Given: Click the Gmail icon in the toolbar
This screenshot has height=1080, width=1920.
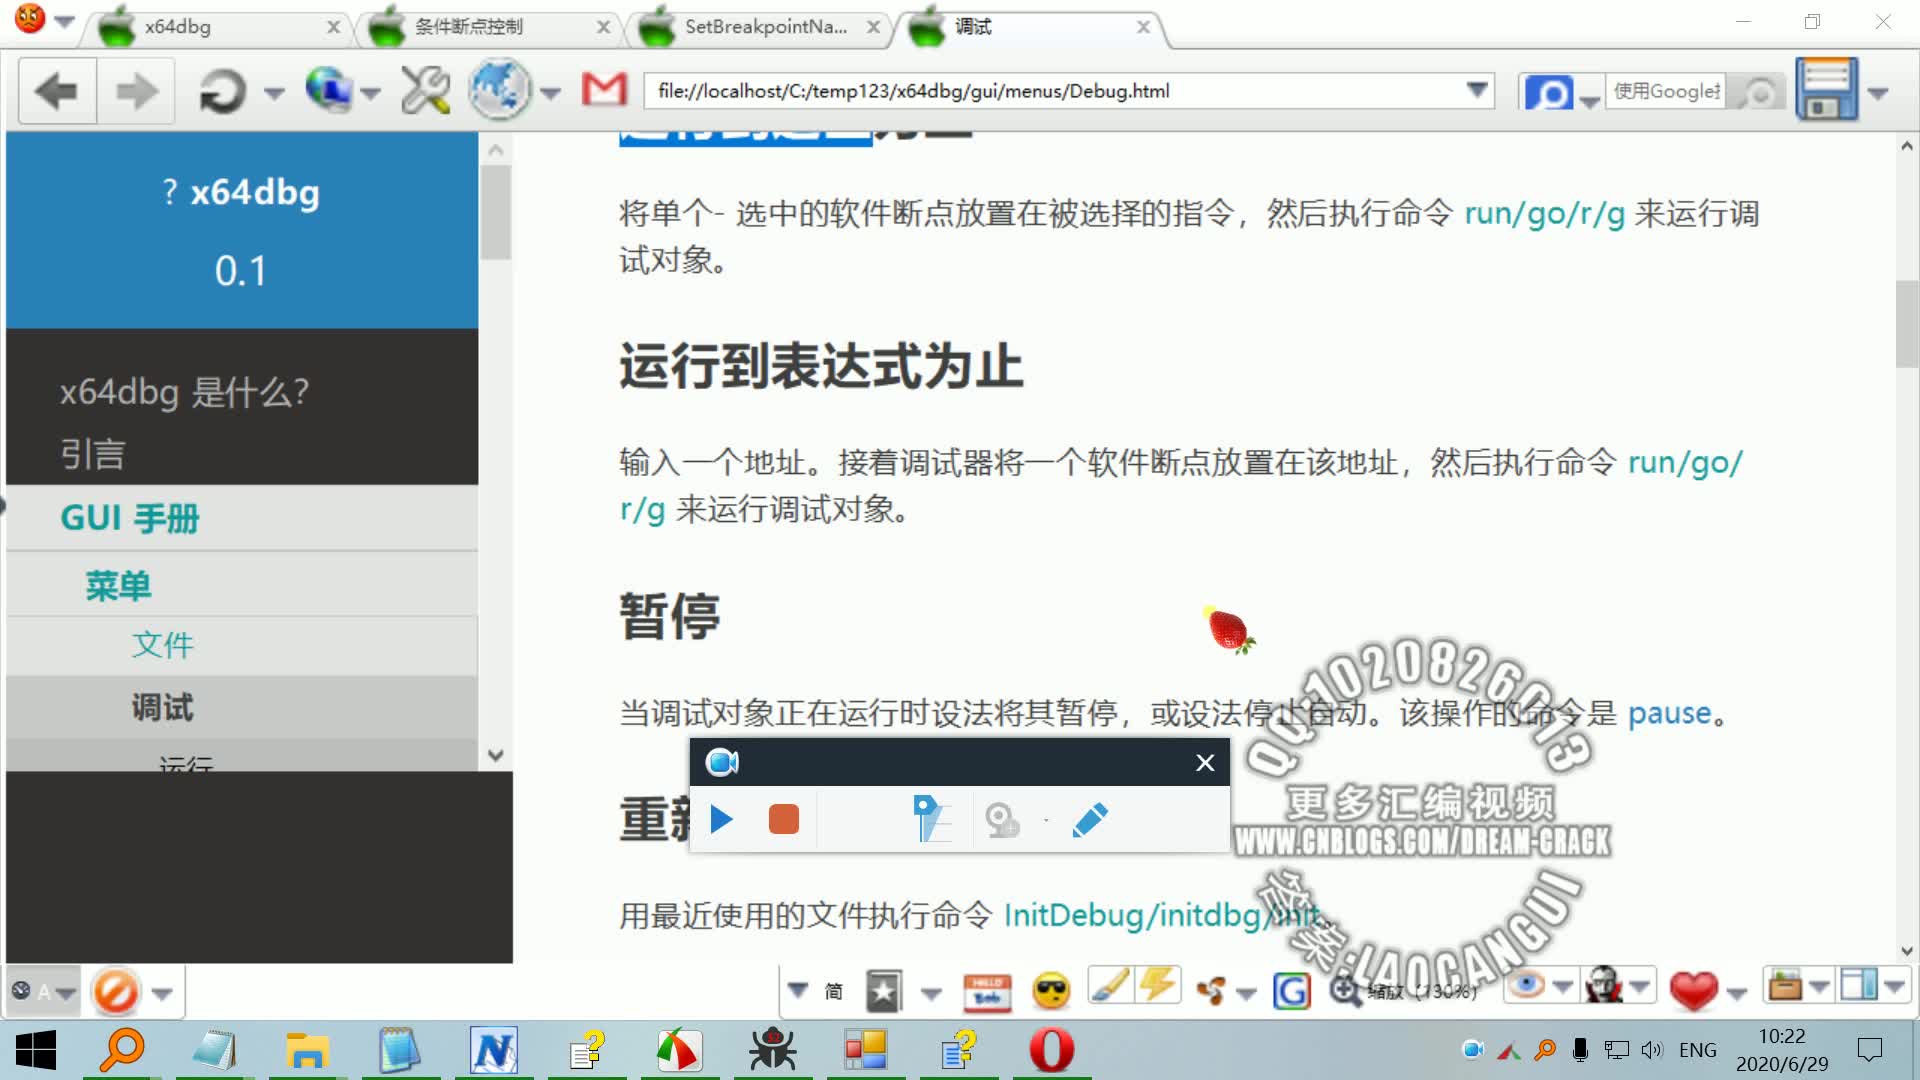Looking at the screenshot, I should click(x=602, y=90).
